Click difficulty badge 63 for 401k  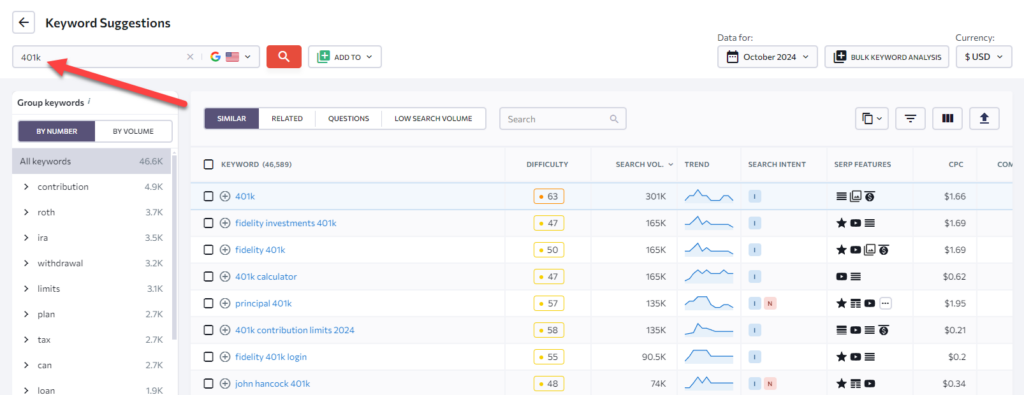(x=549, y=197)
